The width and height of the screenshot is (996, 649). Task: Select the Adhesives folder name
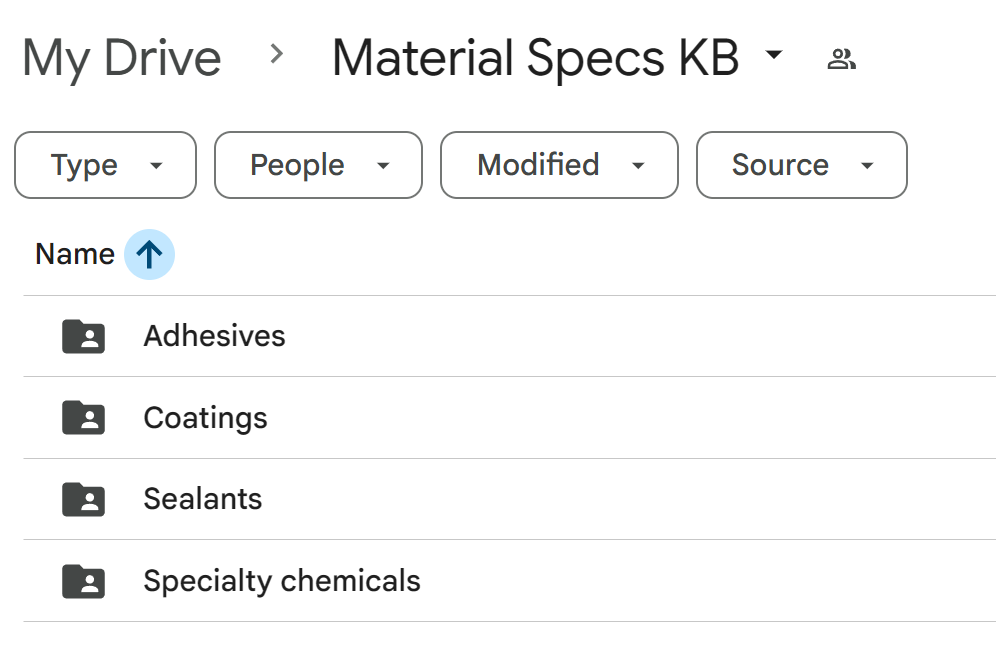214,336
